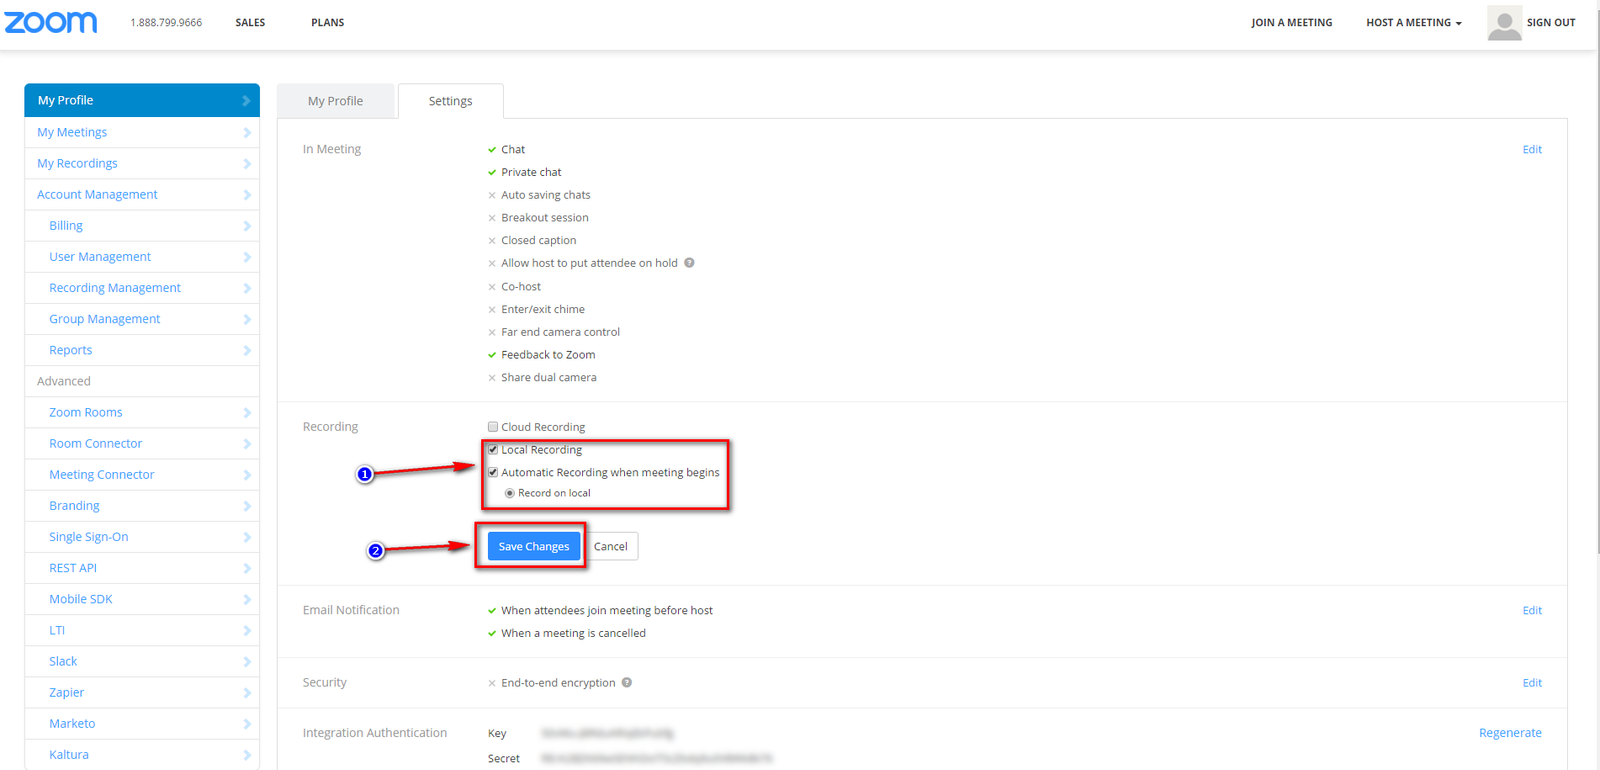Open Mobile SDK in the sidebar
1600x770 pixels.
click(142, 599)
